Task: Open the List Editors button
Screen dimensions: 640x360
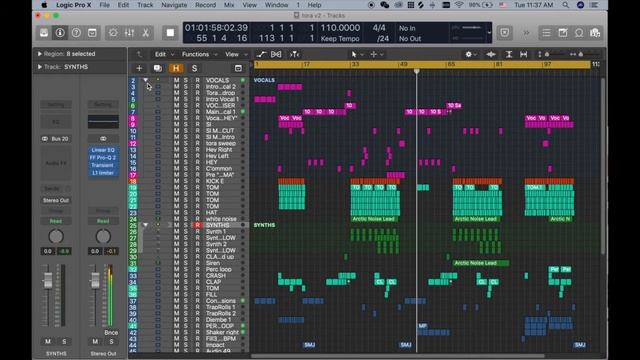Action: pos(546,33)
